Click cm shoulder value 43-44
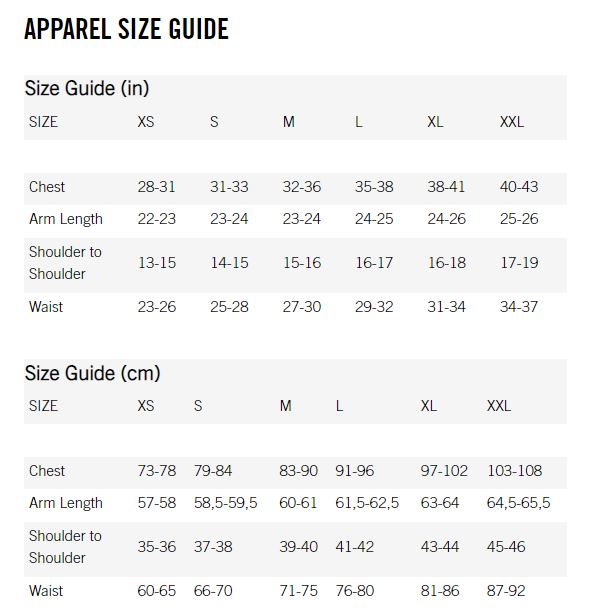 440,547
